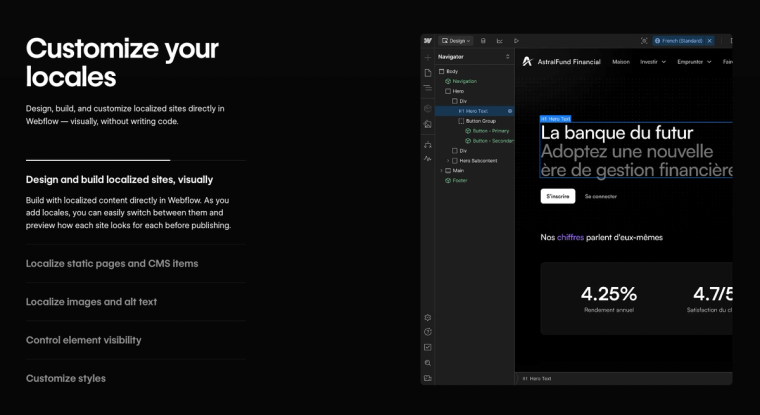
Task: Open the Settings gear icon
Action: coord(428,318)
